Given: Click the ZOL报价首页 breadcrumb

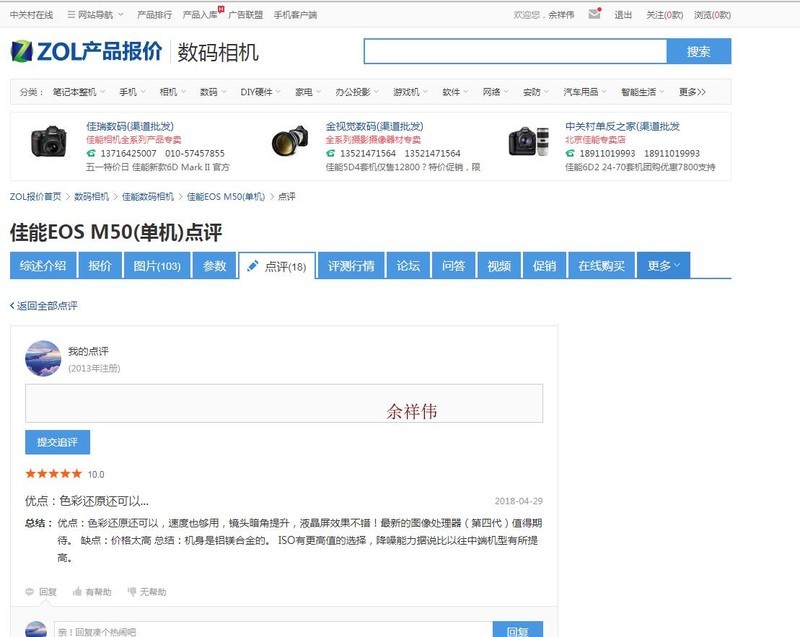Looking at the screenshot, I should pos(36,196).
